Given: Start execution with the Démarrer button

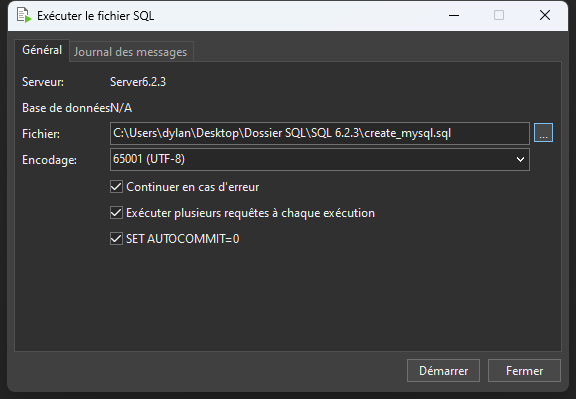Looking at the screenshot, I should tap(443, 371).
